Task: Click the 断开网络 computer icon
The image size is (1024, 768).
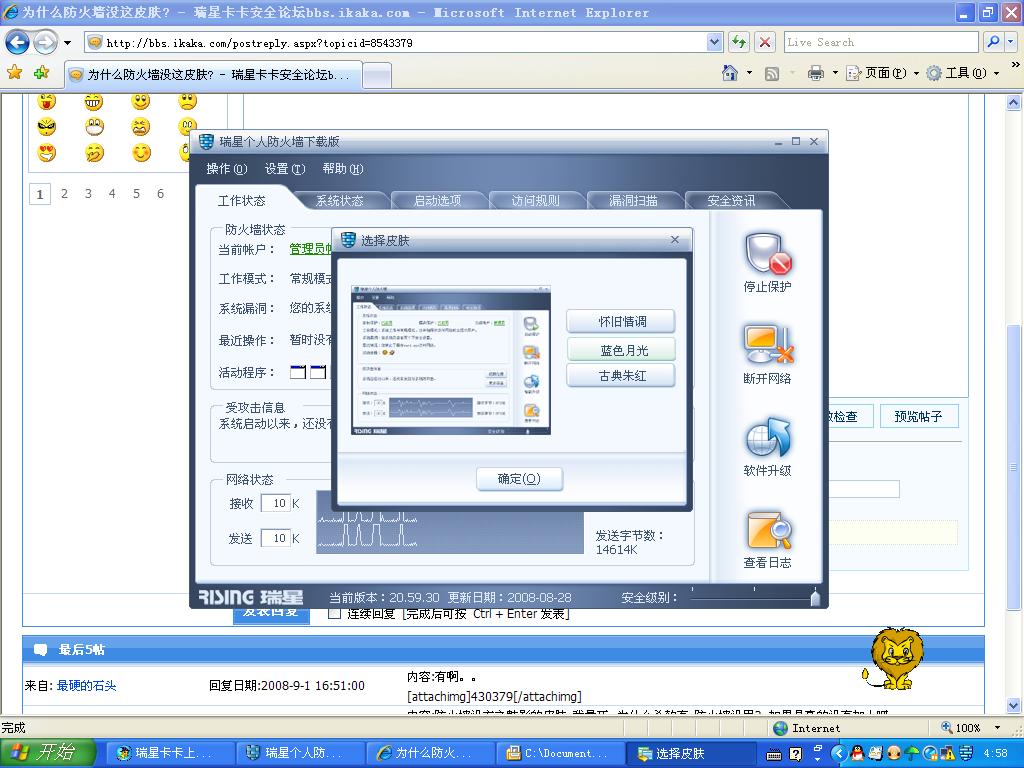Action: pyautogui.click(x=768, y=344)
